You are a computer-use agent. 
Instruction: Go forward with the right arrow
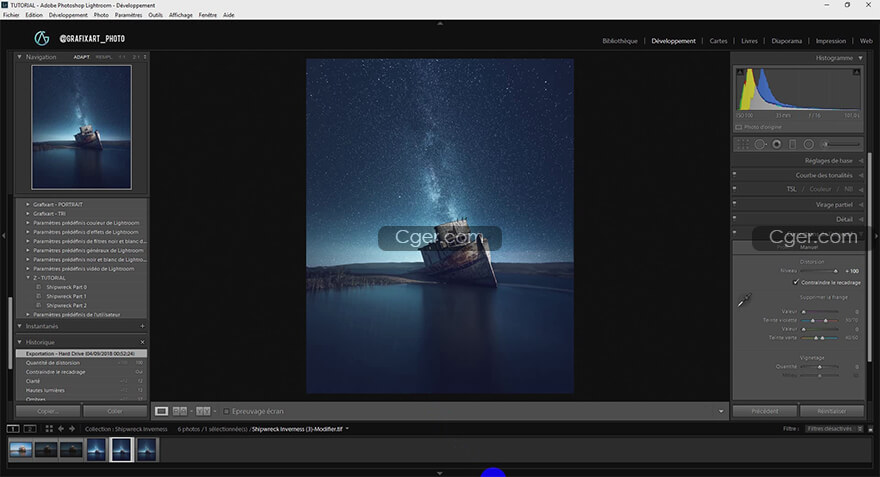tap(72, 429)
